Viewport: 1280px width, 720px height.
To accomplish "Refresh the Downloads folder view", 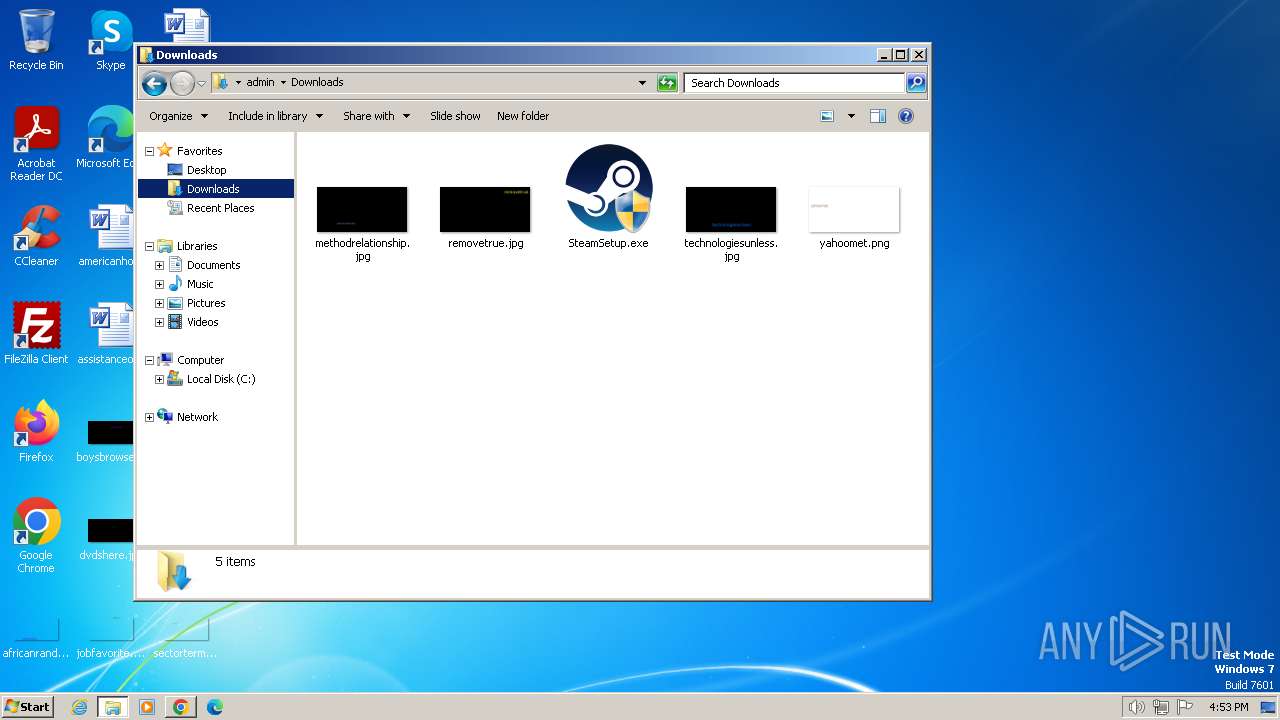I will pyautogui.click(x=667, y=83).
